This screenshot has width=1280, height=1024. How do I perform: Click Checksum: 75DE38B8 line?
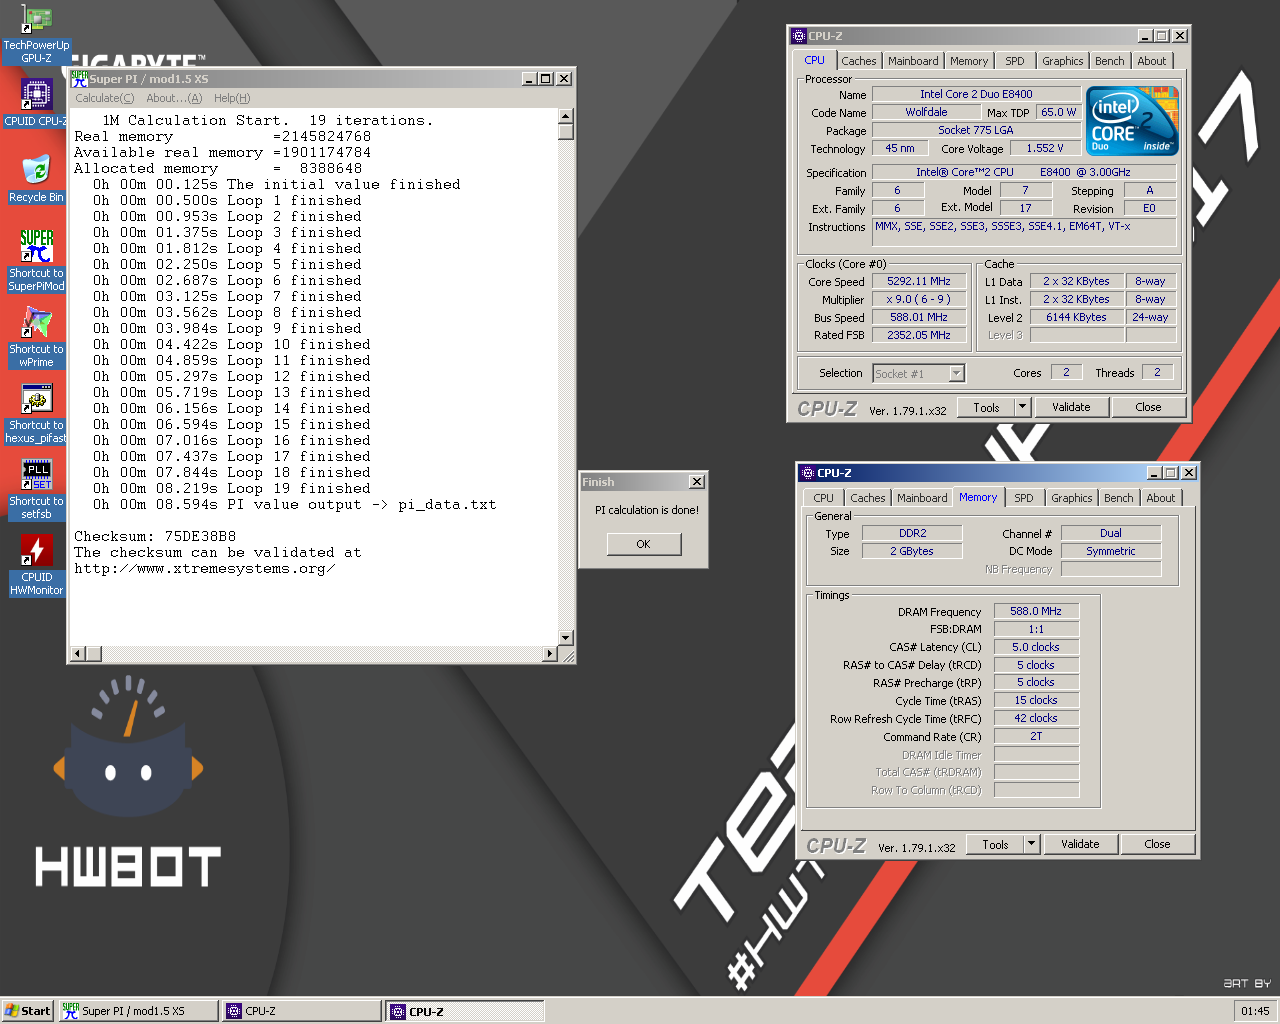pos(155,537)
